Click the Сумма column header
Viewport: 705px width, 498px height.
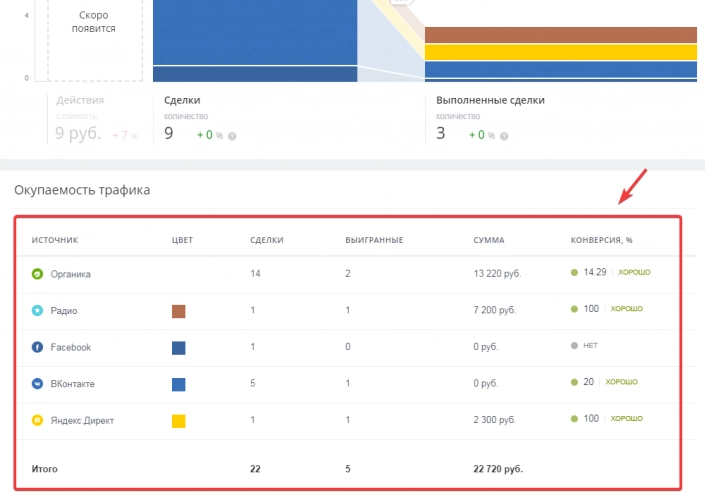tap(489, 240)
